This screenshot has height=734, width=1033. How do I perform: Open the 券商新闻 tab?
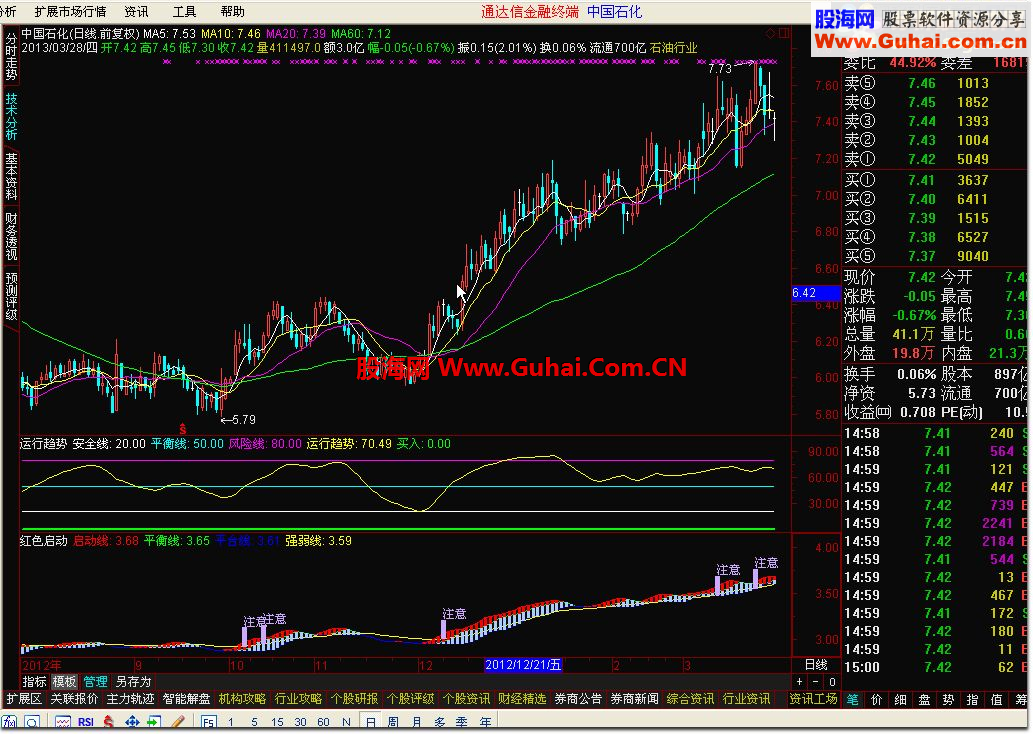pos(634,699)
